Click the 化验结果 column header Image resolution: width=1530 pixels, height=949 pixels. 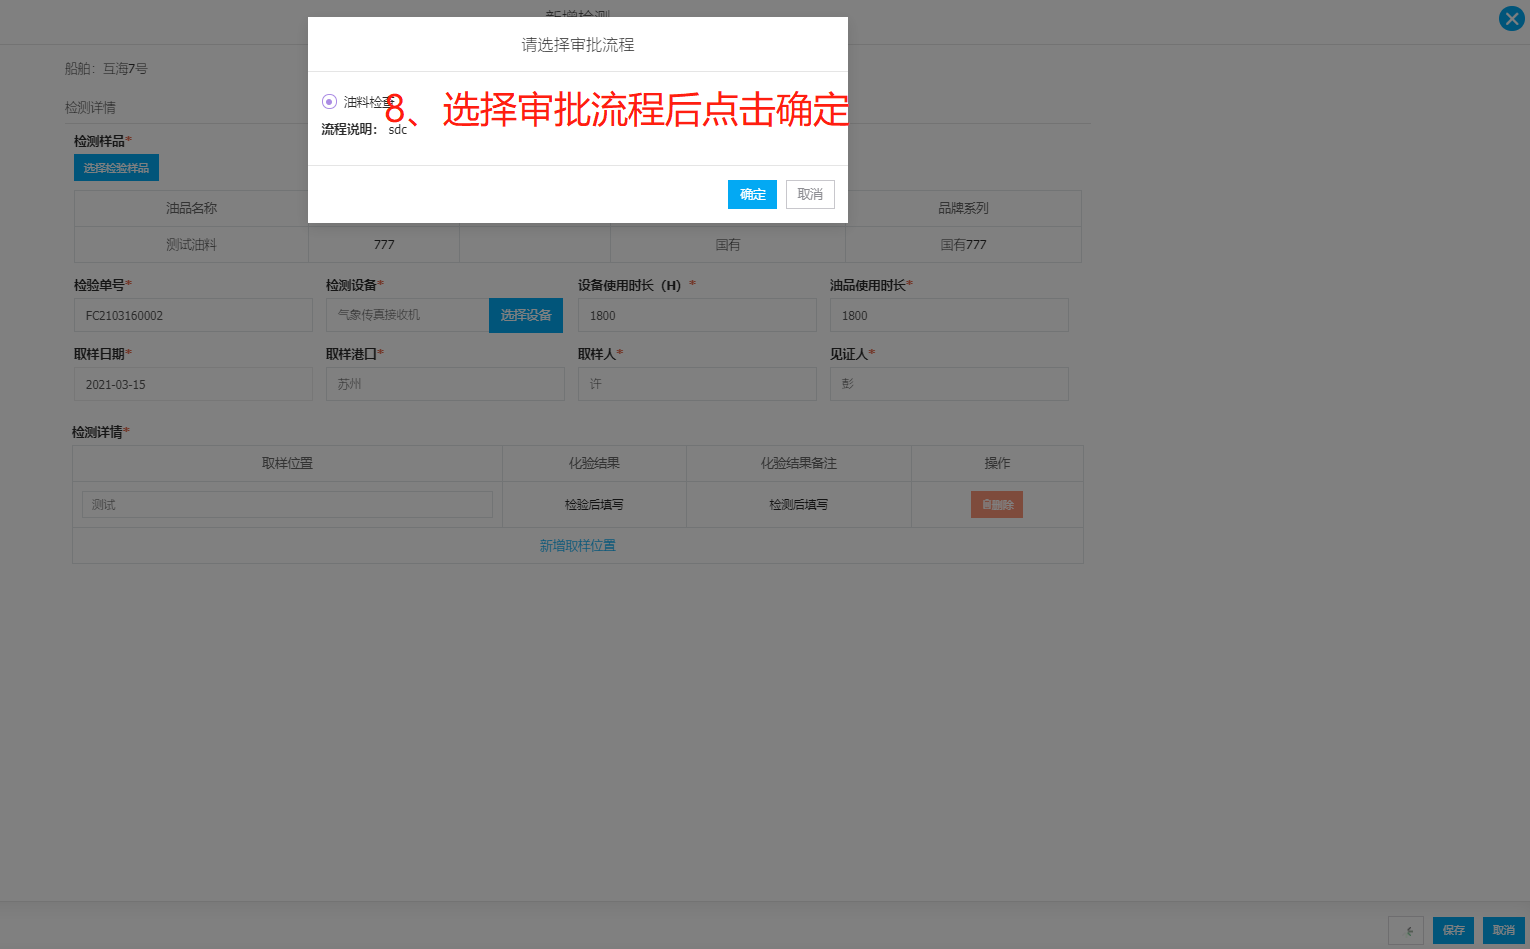click(x=594, y=463)
